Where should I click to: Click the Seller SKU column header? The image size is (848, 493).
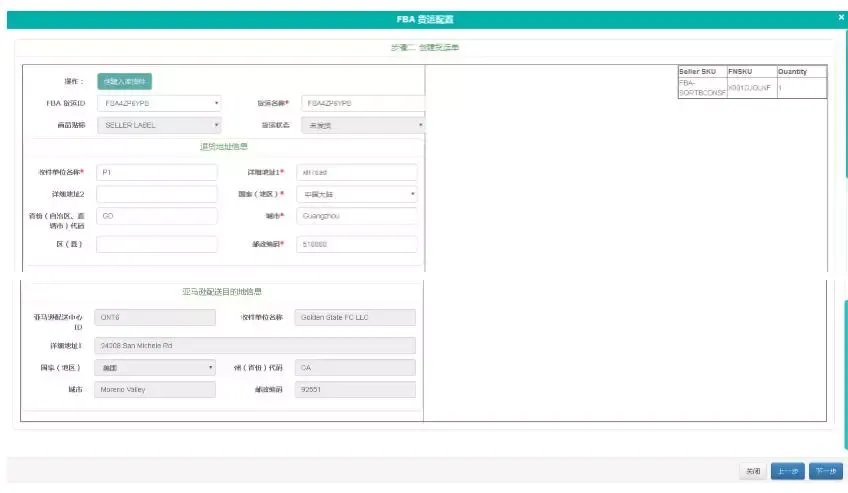703,71
